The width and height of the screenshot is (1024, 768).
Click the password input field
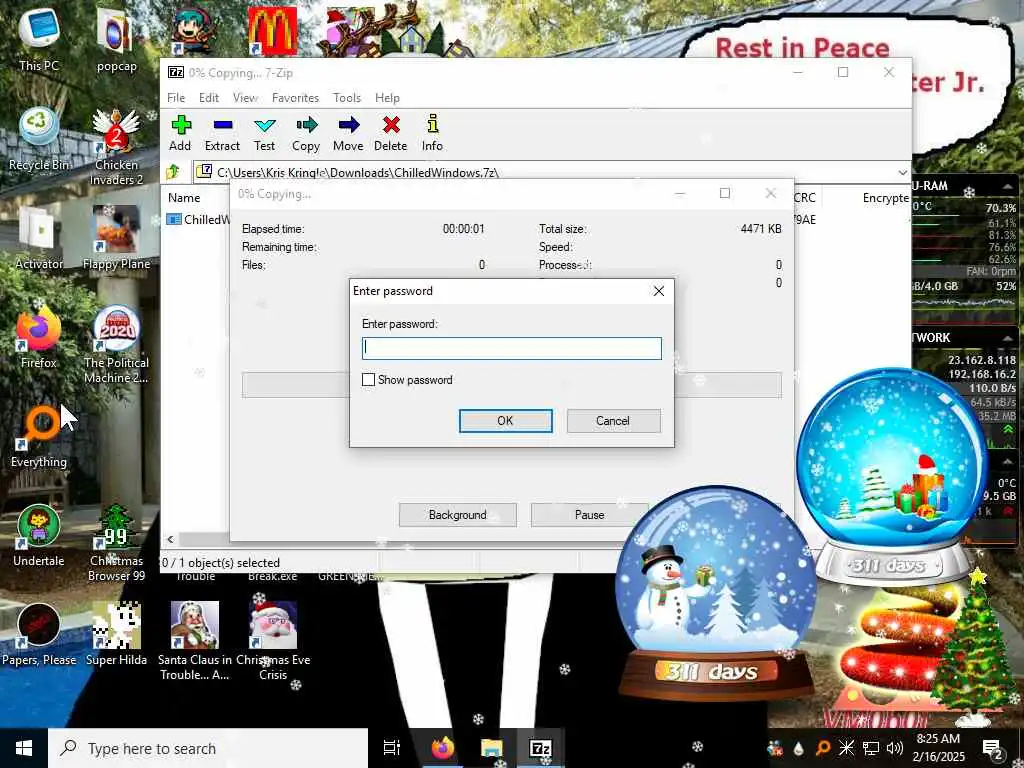[x=512, y=348]
